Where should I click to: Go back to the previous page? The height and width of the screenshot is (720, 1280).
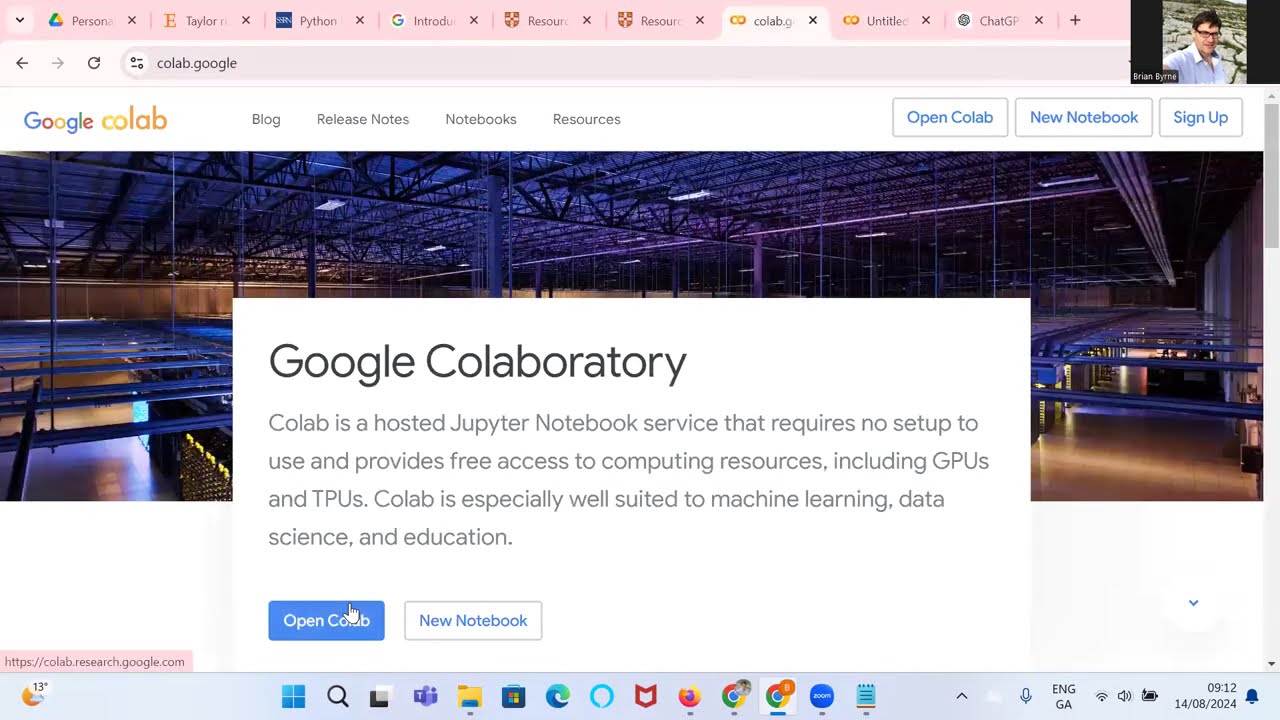pyautogui.click(x=22, y=63)
